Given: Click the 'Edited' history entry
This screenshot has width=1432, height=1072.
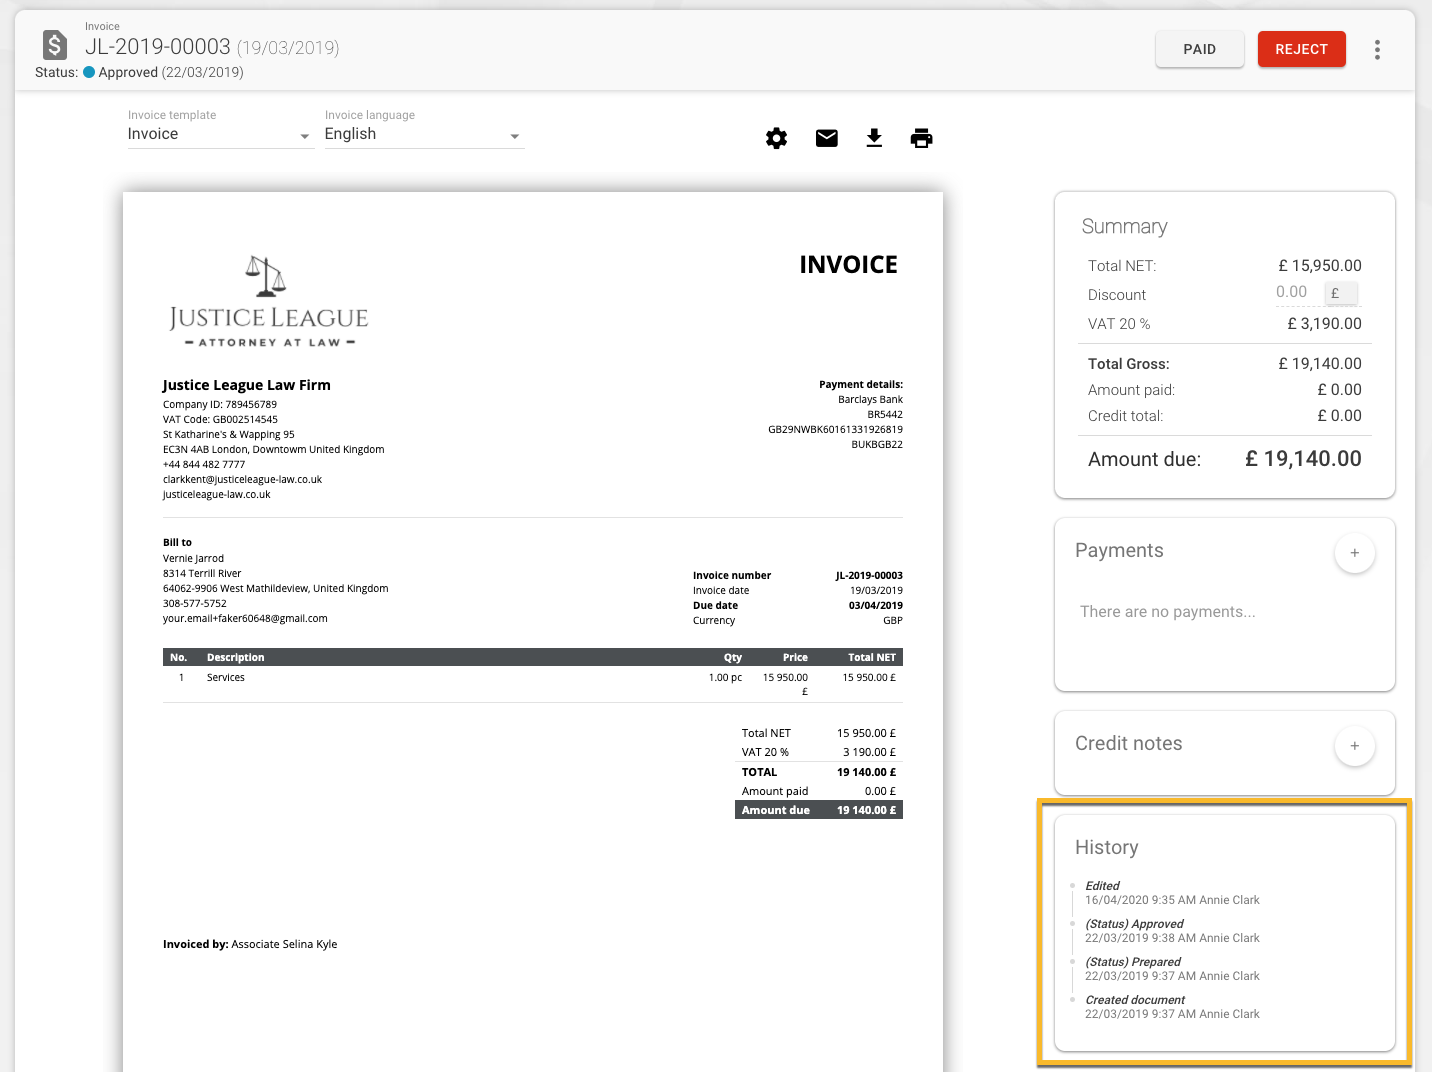Looking at the screenshot, I should (x=1172, y=893).
